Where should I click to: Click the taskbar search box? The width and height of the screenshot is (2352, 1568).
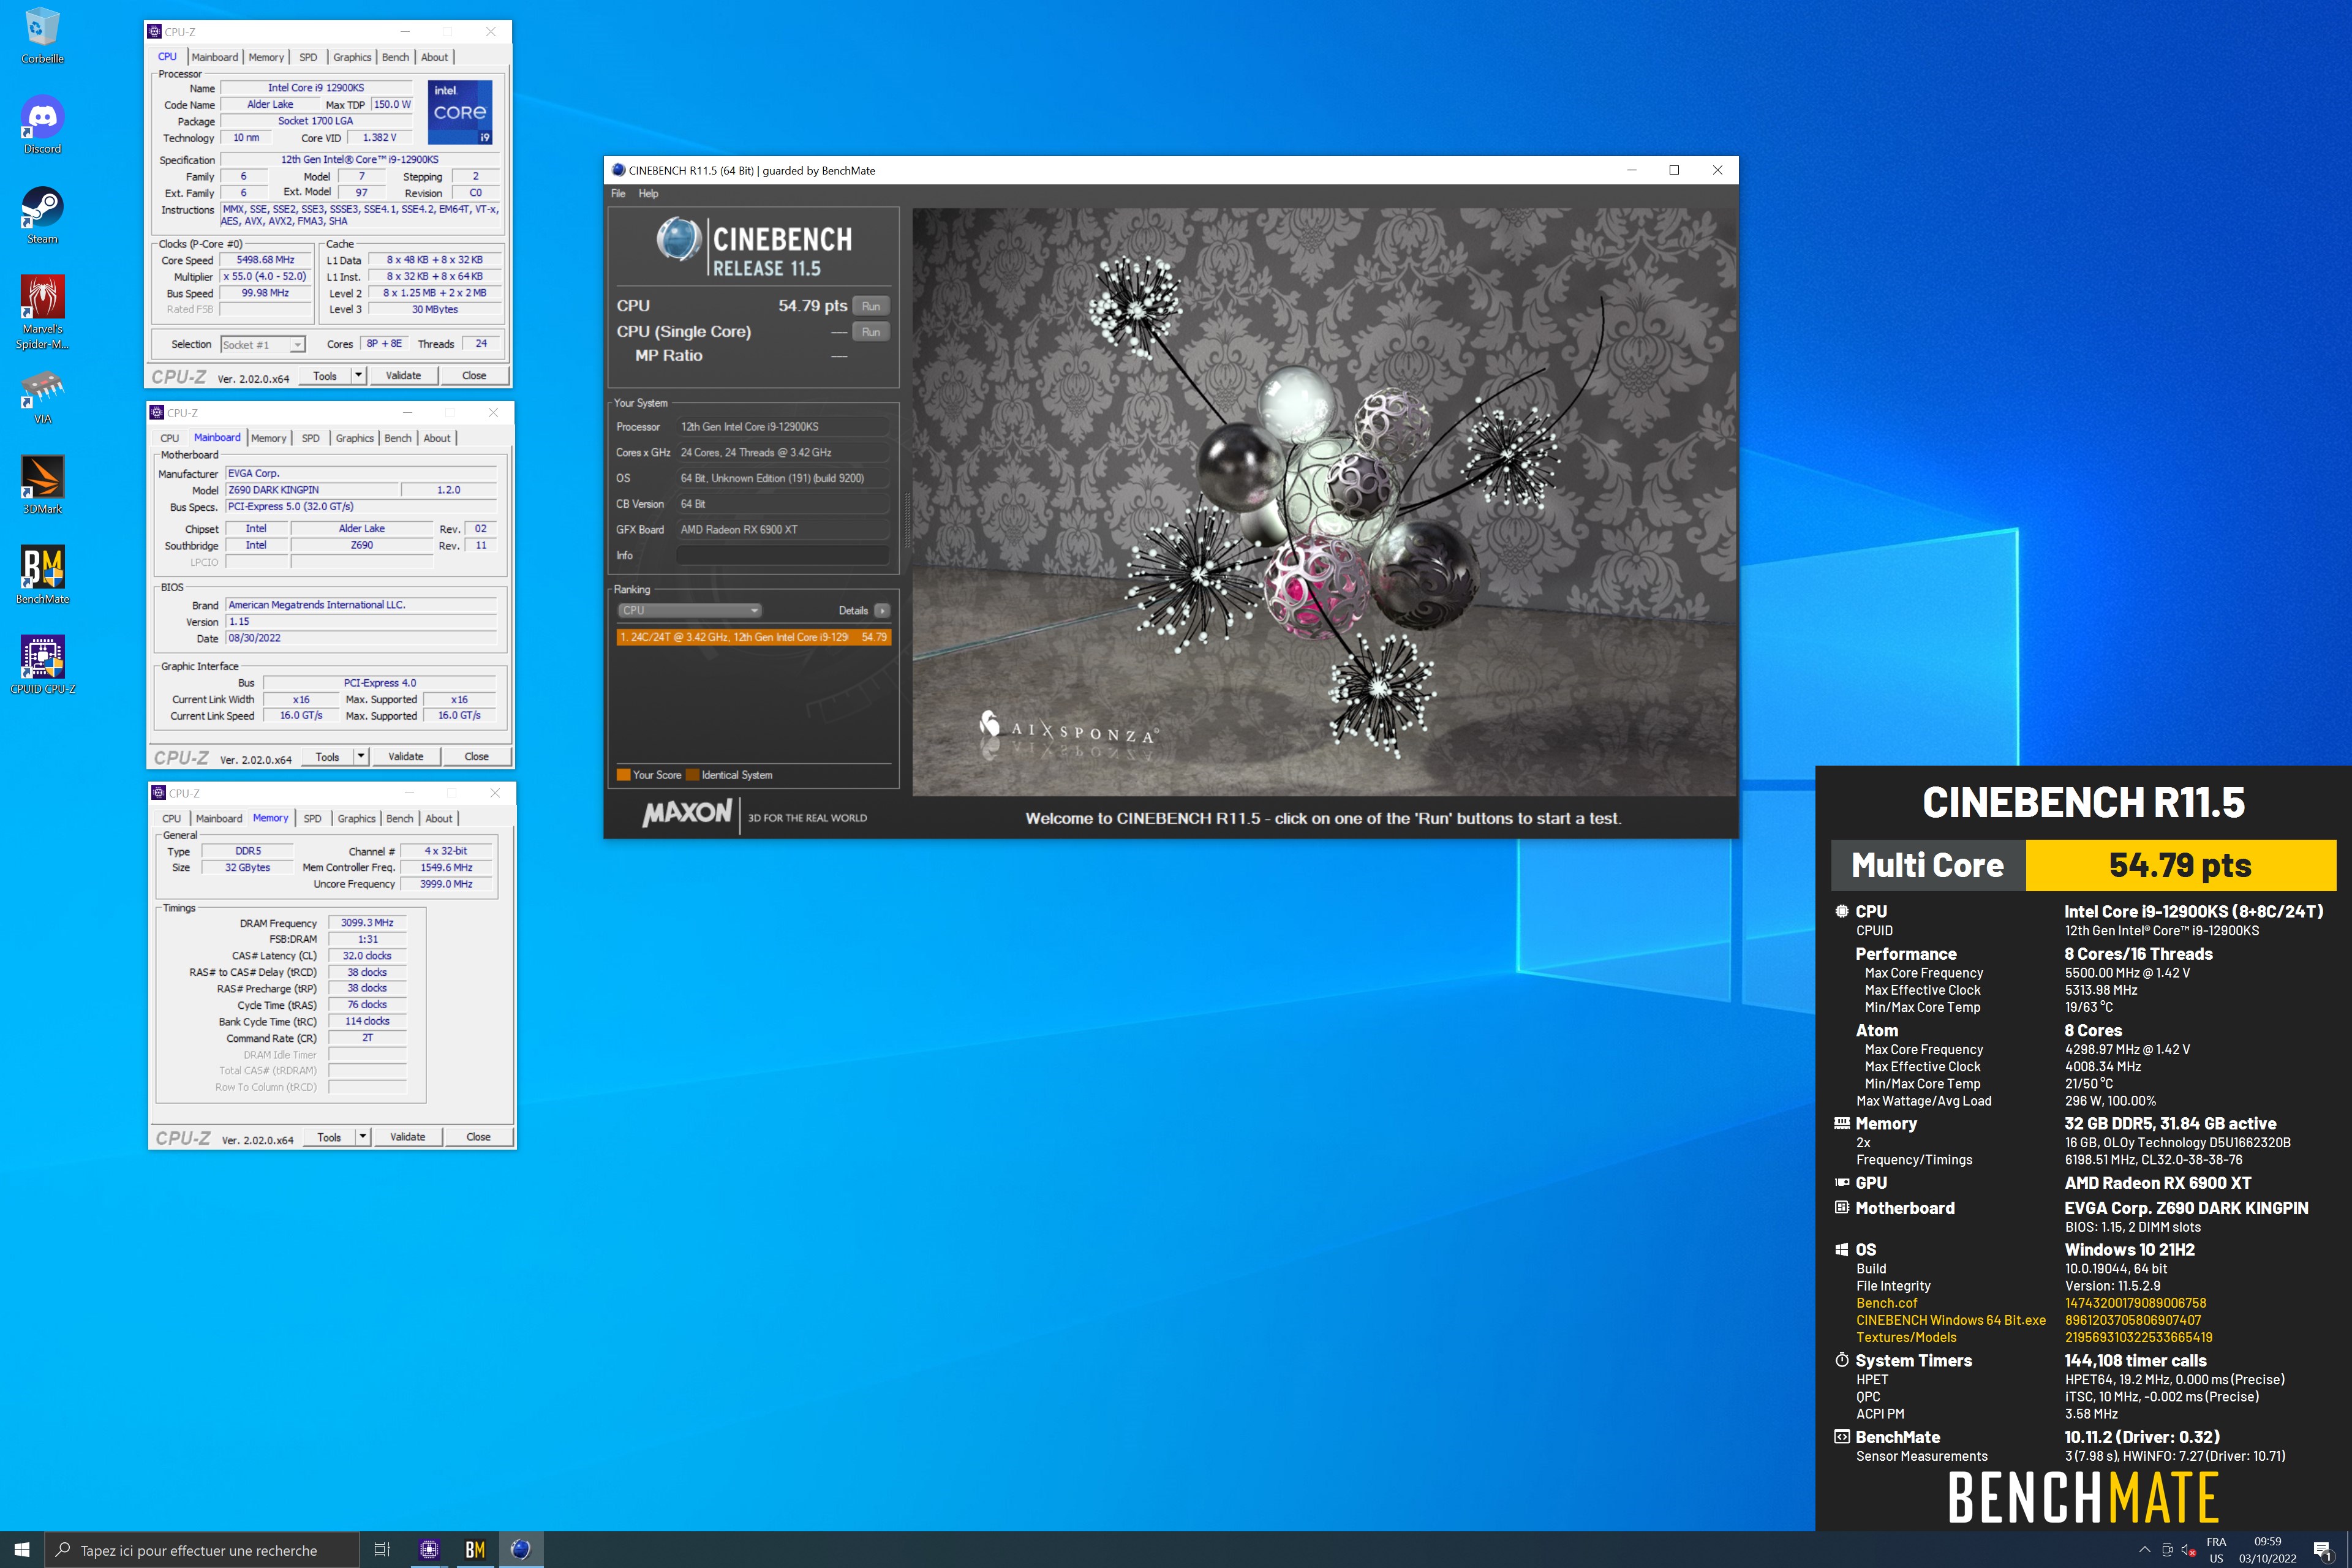pos(201,1549)
